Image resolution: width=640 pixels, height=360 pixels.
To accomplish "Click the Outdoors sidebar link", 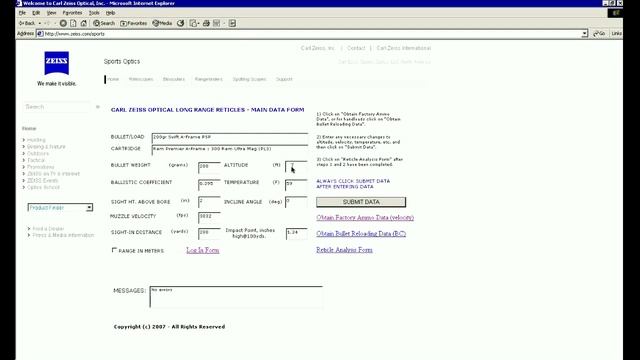I will (x=38, y=153).
